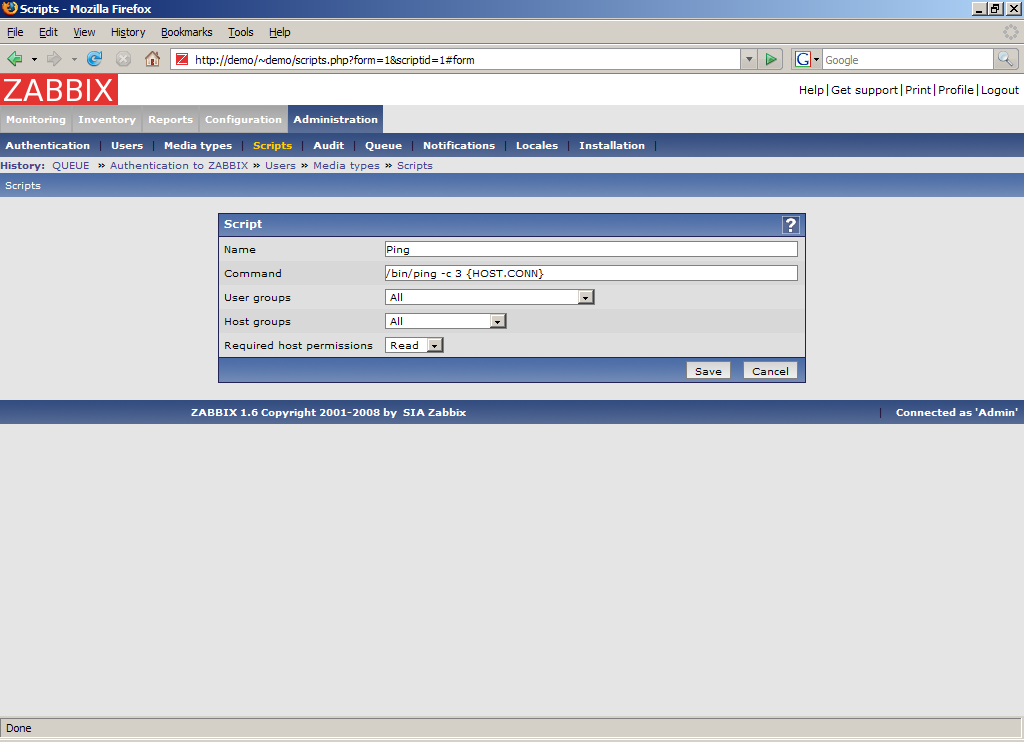Open the History menu
Image resolution: width=1024 pixels, height=742 pixels.
[128, 32]
